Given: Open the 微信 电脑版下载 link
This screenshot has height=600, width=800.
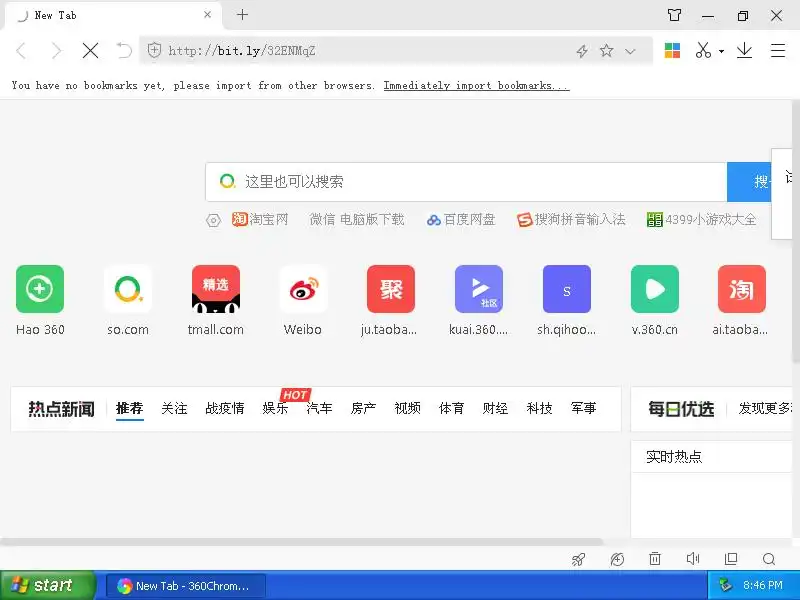Looking at the screenshot, I should coord(357,219).
